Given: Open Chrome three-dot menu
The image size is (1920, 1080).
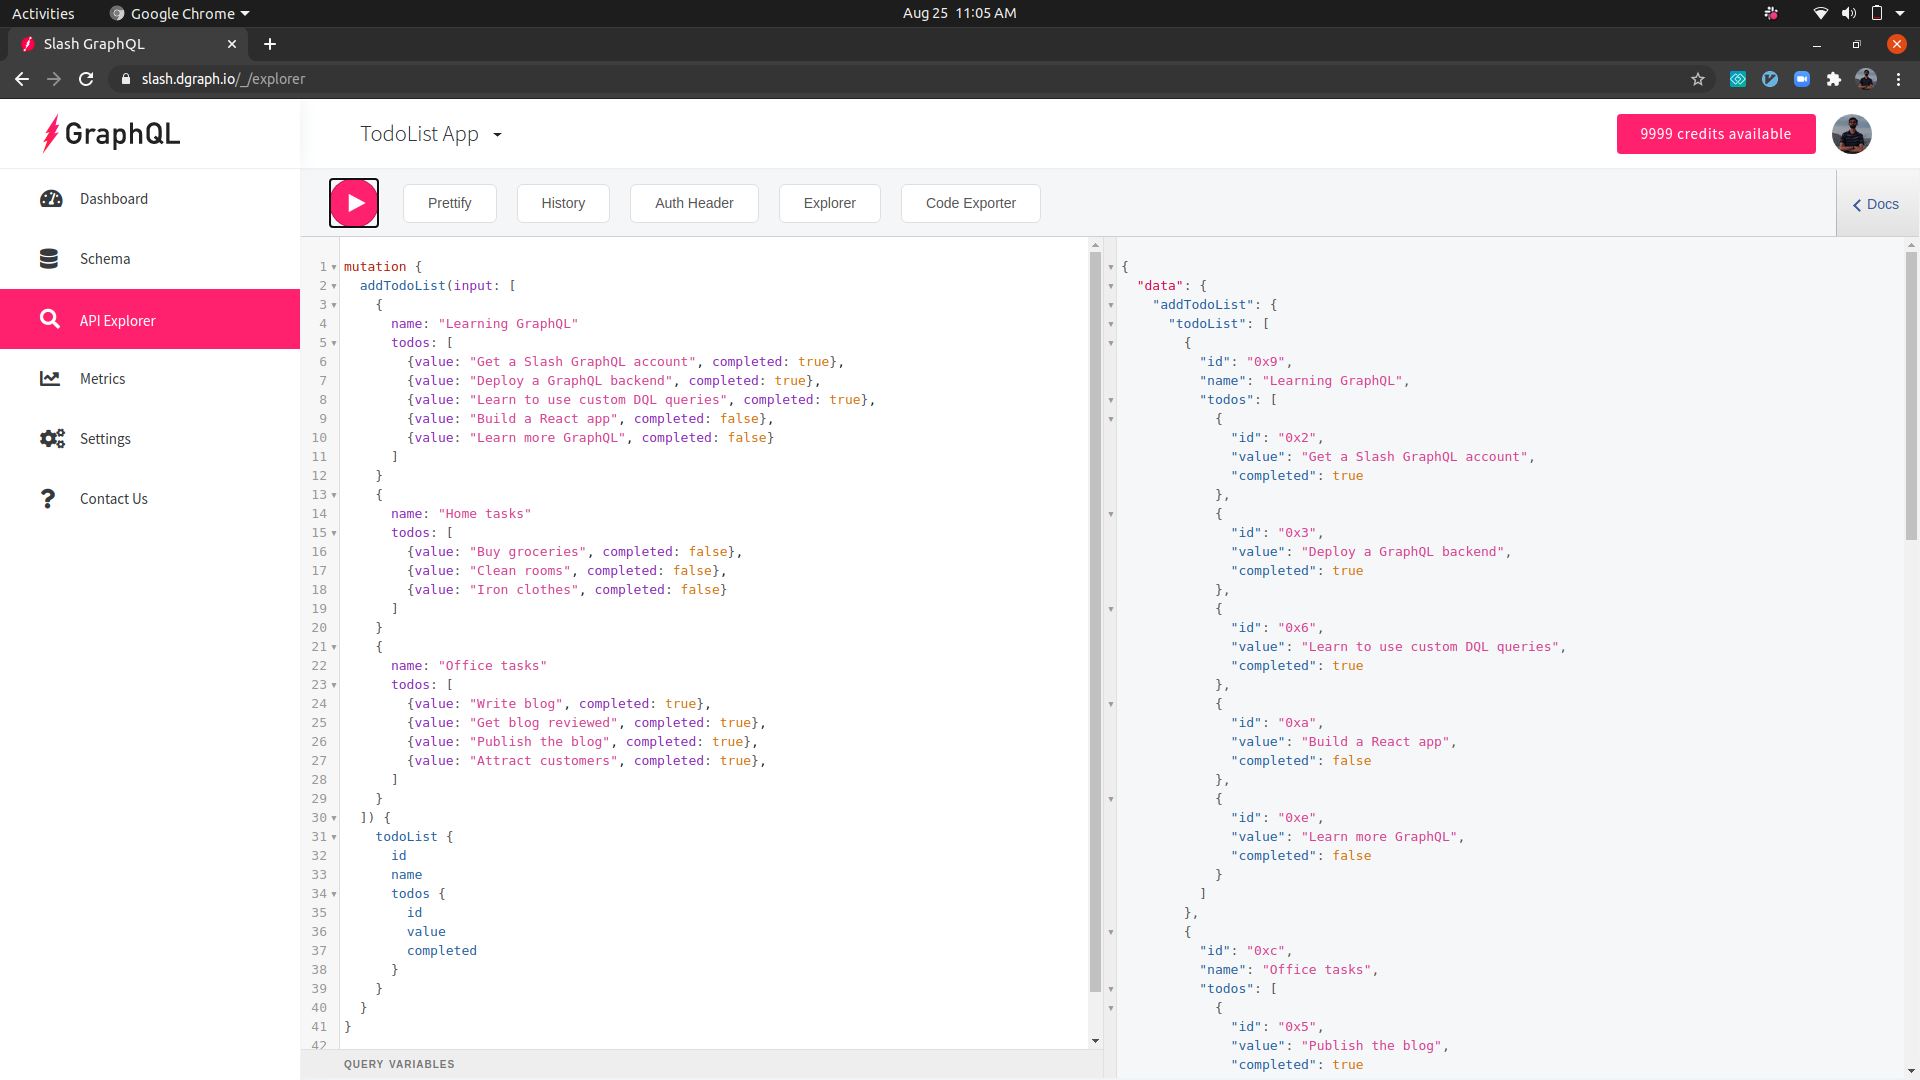Looking at the screenshot, I should [1898, 79].
